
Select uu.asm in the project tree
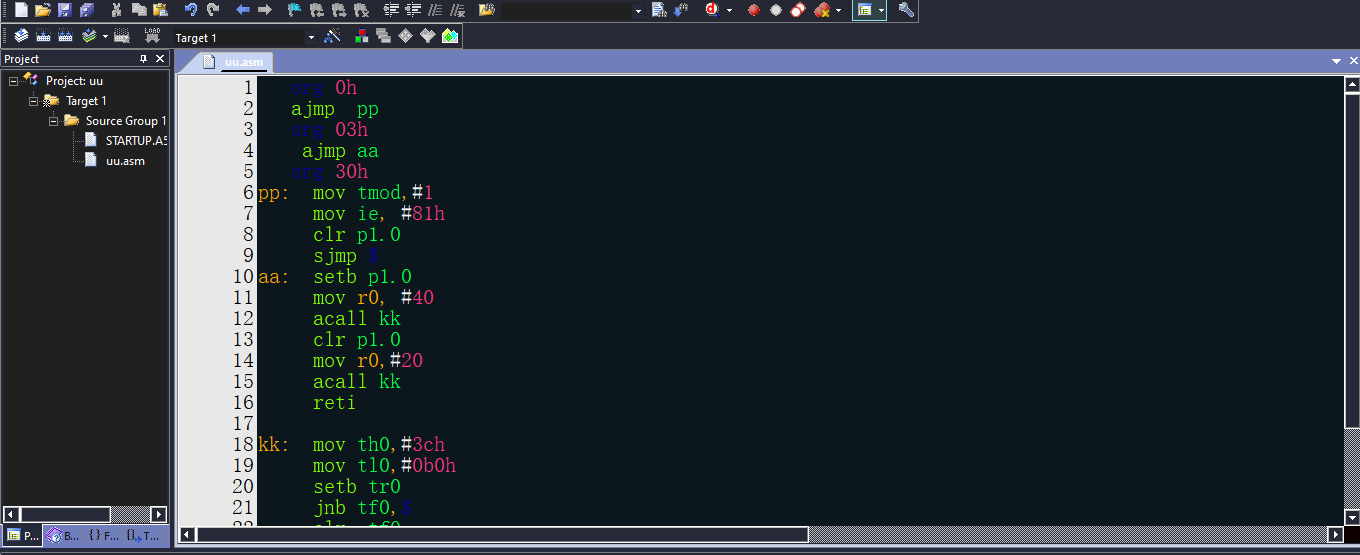(125, 160)
